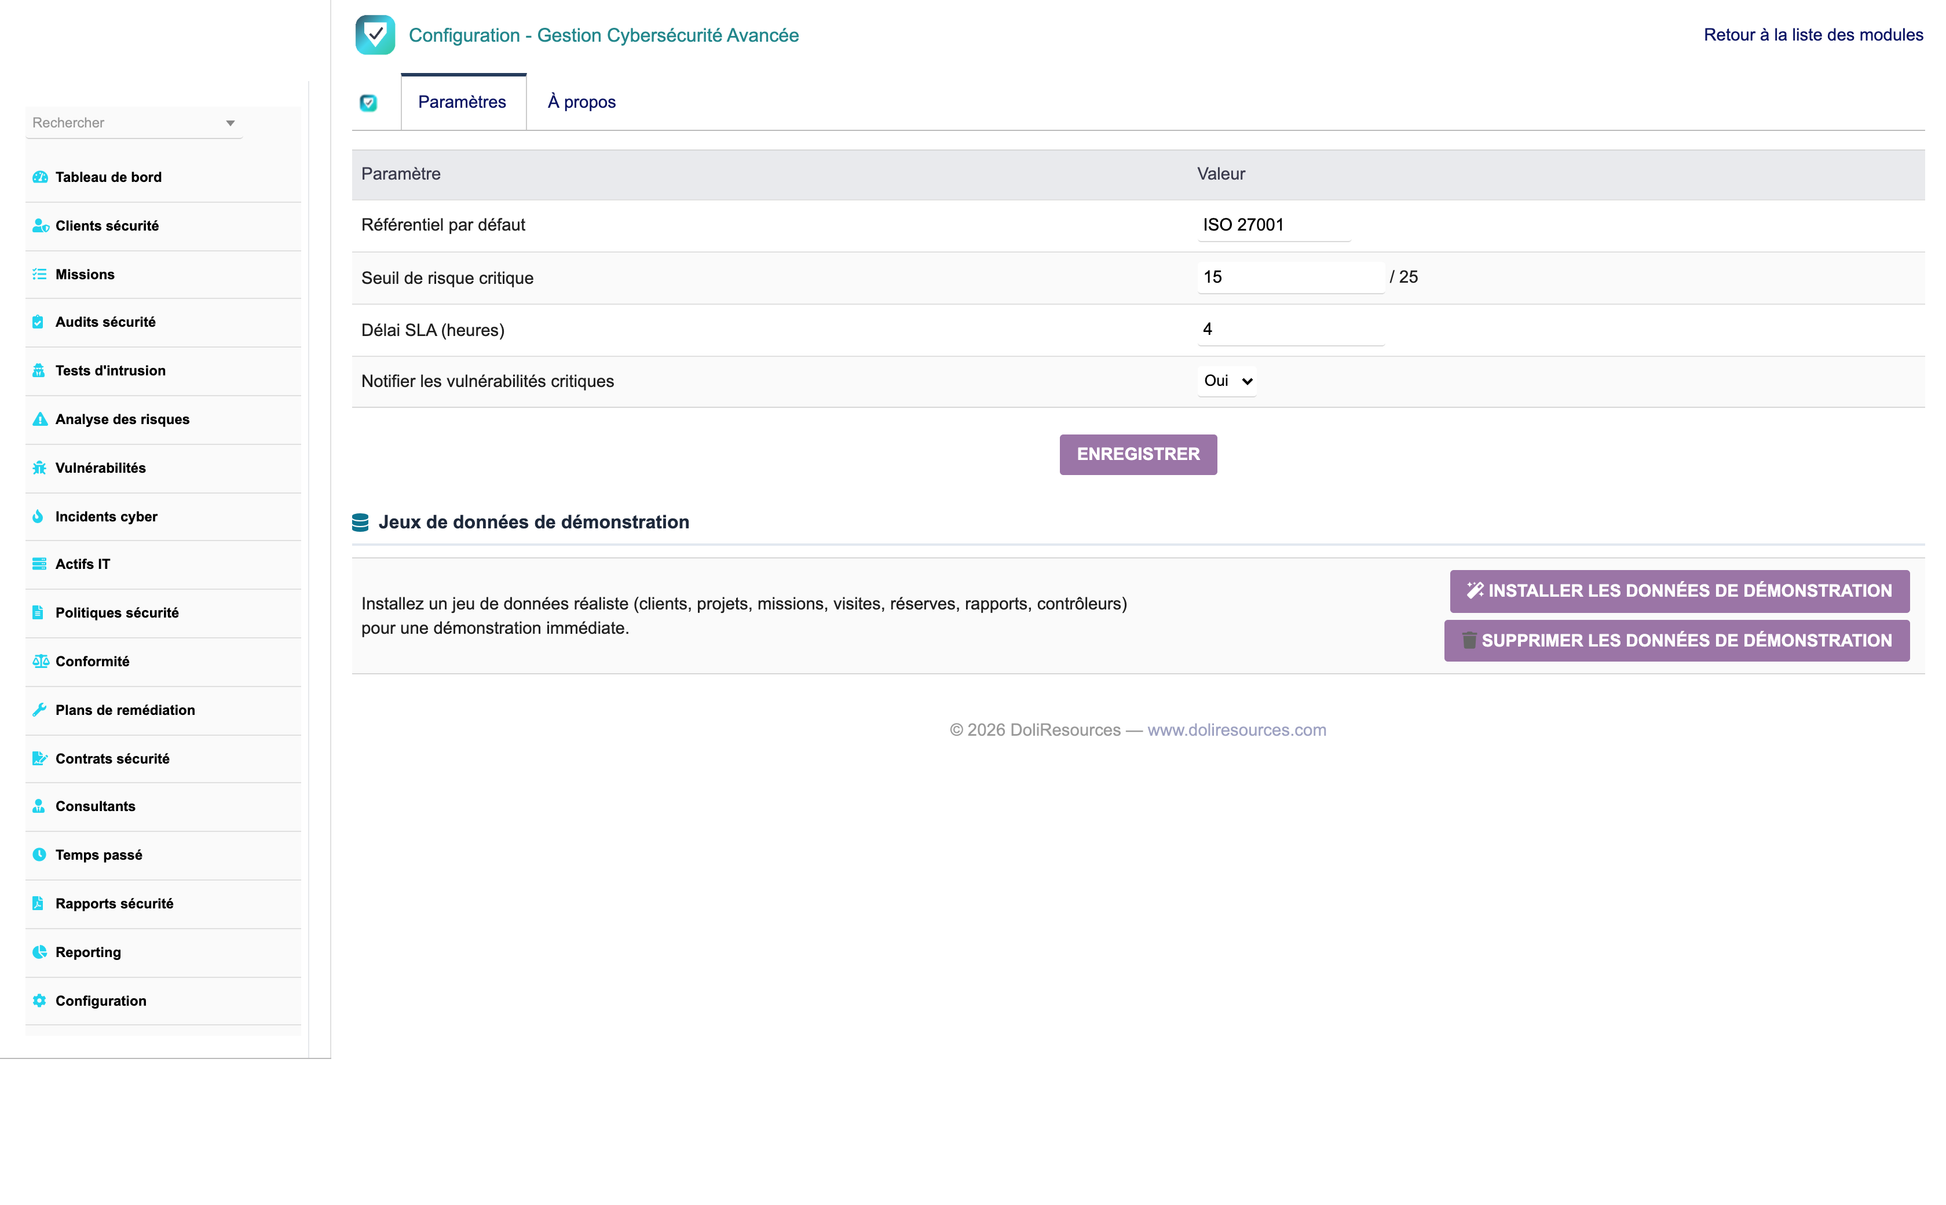Open Tests d'intrusion menu entry
This screenshot has width=1946, height=1205.
tap(110, 371)
